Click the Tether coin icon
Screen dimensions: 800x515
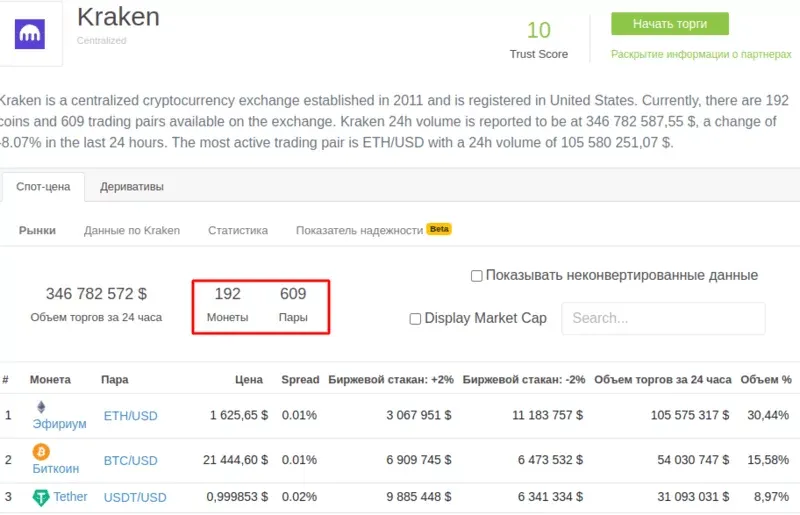coord(41,497)
